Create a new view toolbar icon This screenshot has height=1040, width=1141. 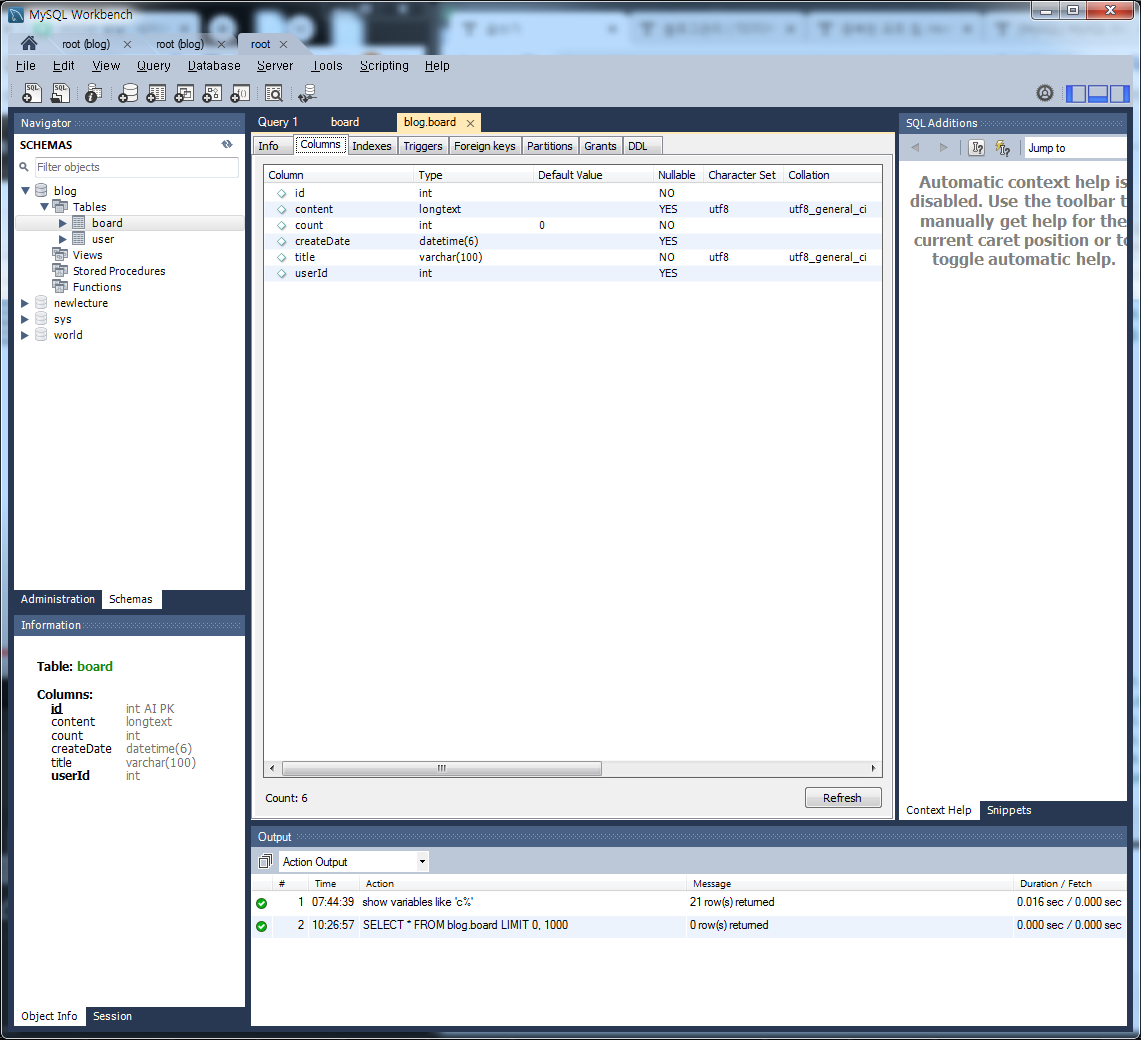[x=184, y=93]
